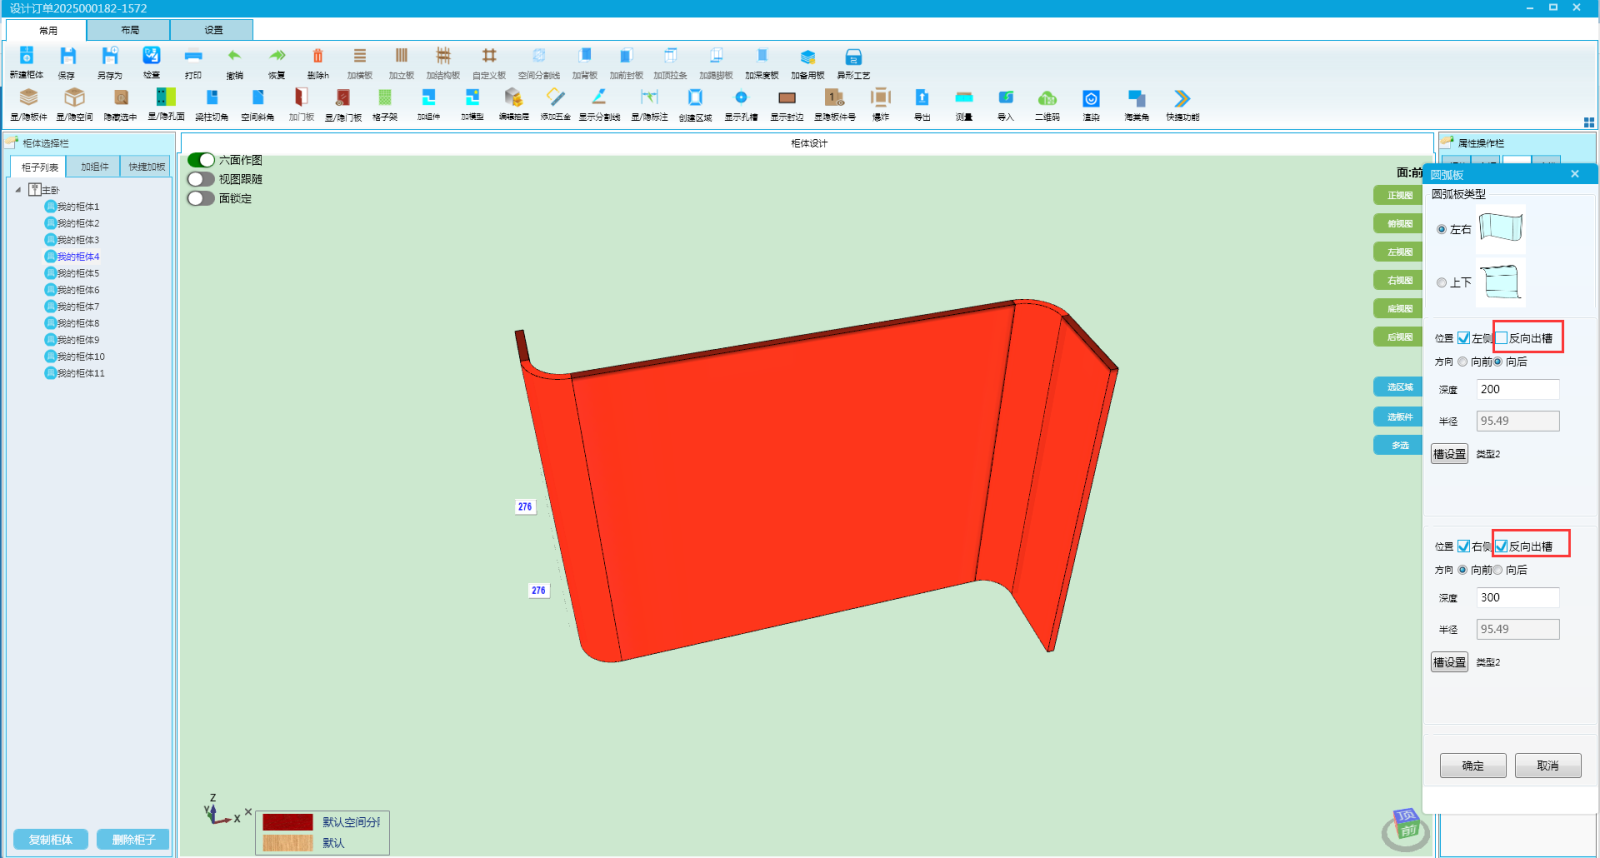Viewport: 1600px width, 858px height.
Task: Click the 恢复 redo arrow
Action: pos(277,56)
